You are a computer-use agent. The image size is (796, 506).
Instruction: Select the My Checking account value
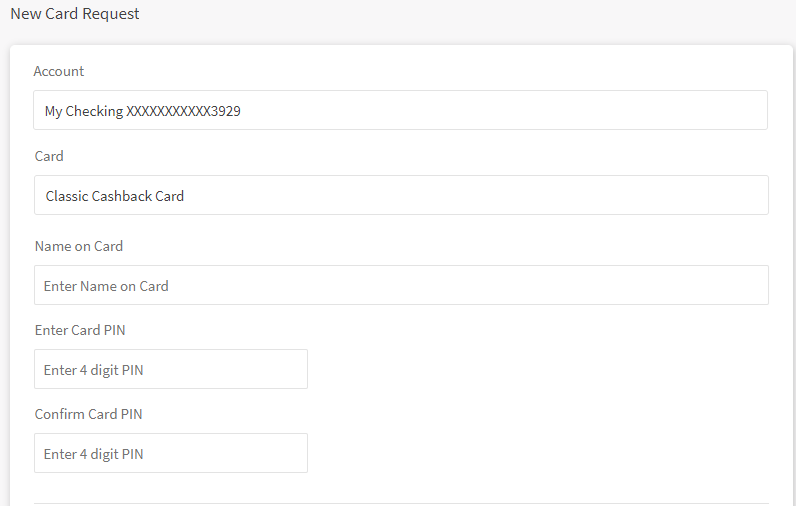[85, 111]
